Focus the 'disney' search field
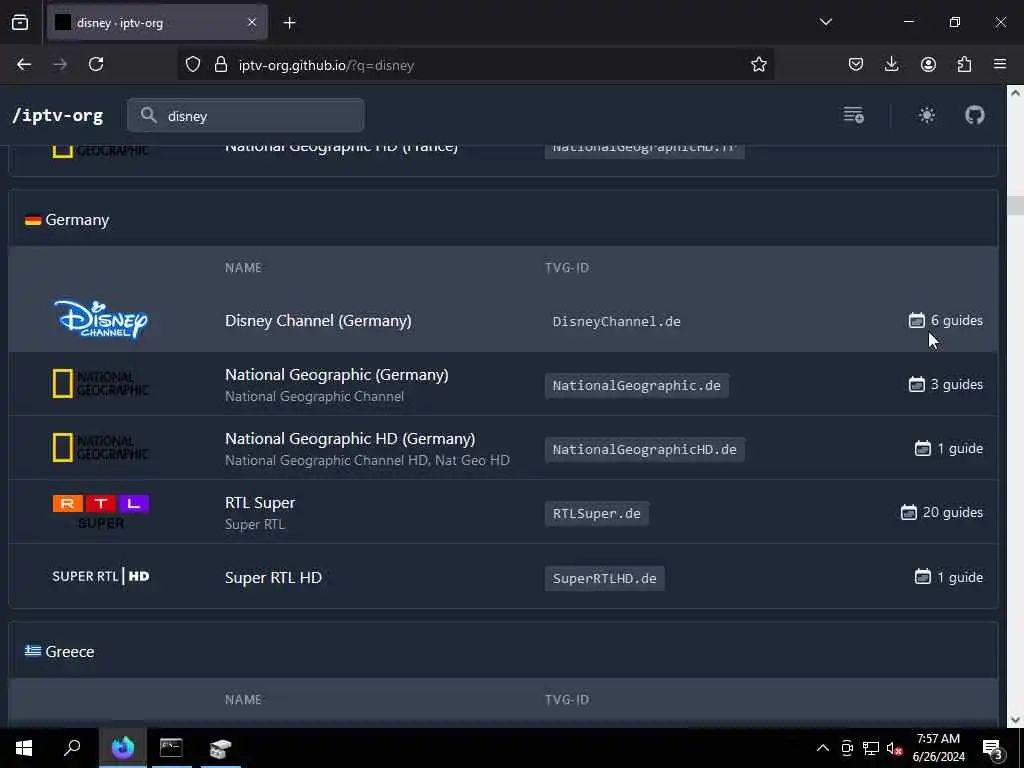 pyautogui.click(x=246, y=116)
